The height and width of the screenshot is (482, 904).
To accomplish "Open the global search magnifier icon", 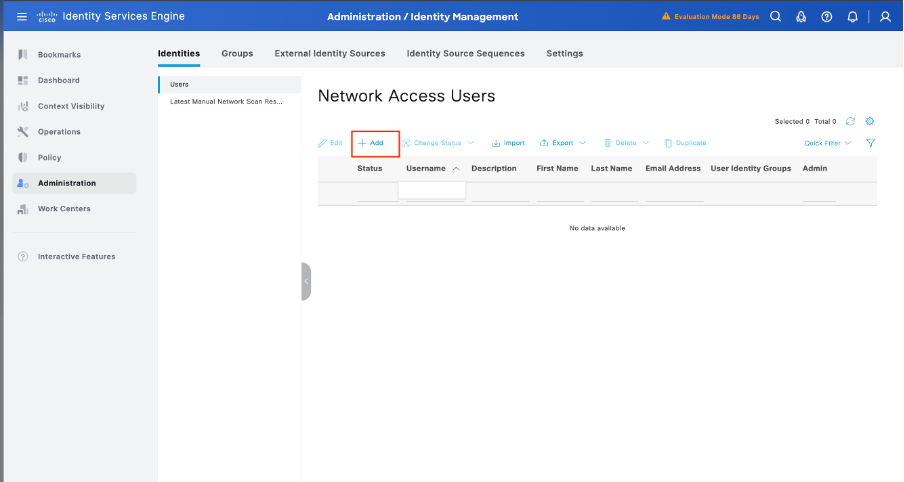I will point(775,17).
